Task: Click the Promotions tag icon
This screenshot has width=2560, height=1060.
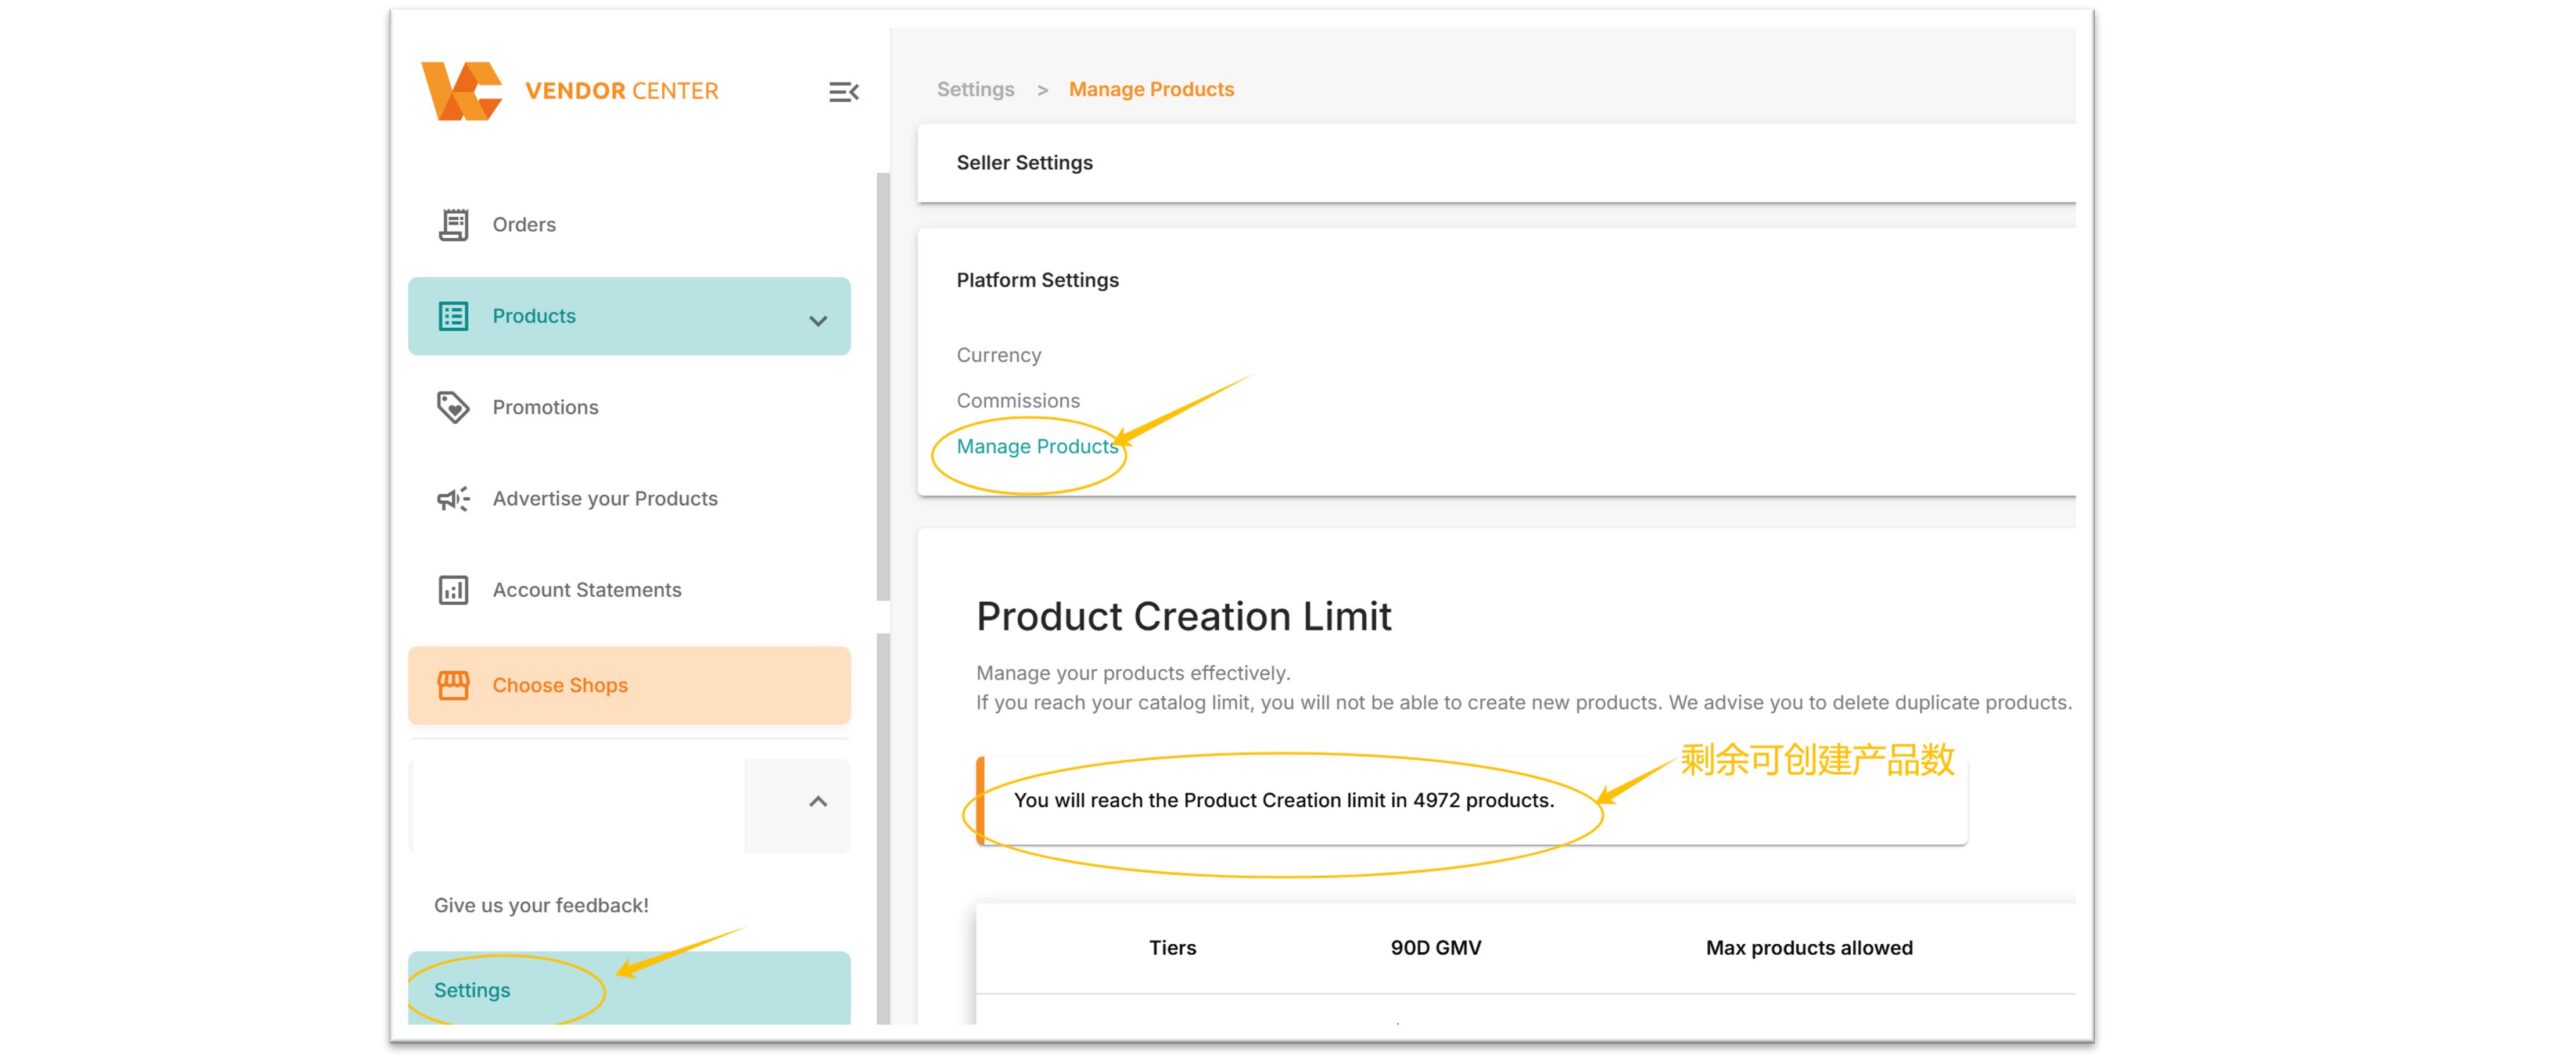Action: 453,407
